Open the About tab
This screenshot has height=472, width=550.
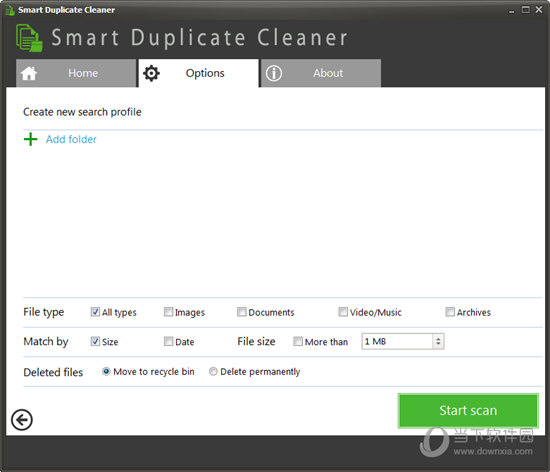point(321,73)
